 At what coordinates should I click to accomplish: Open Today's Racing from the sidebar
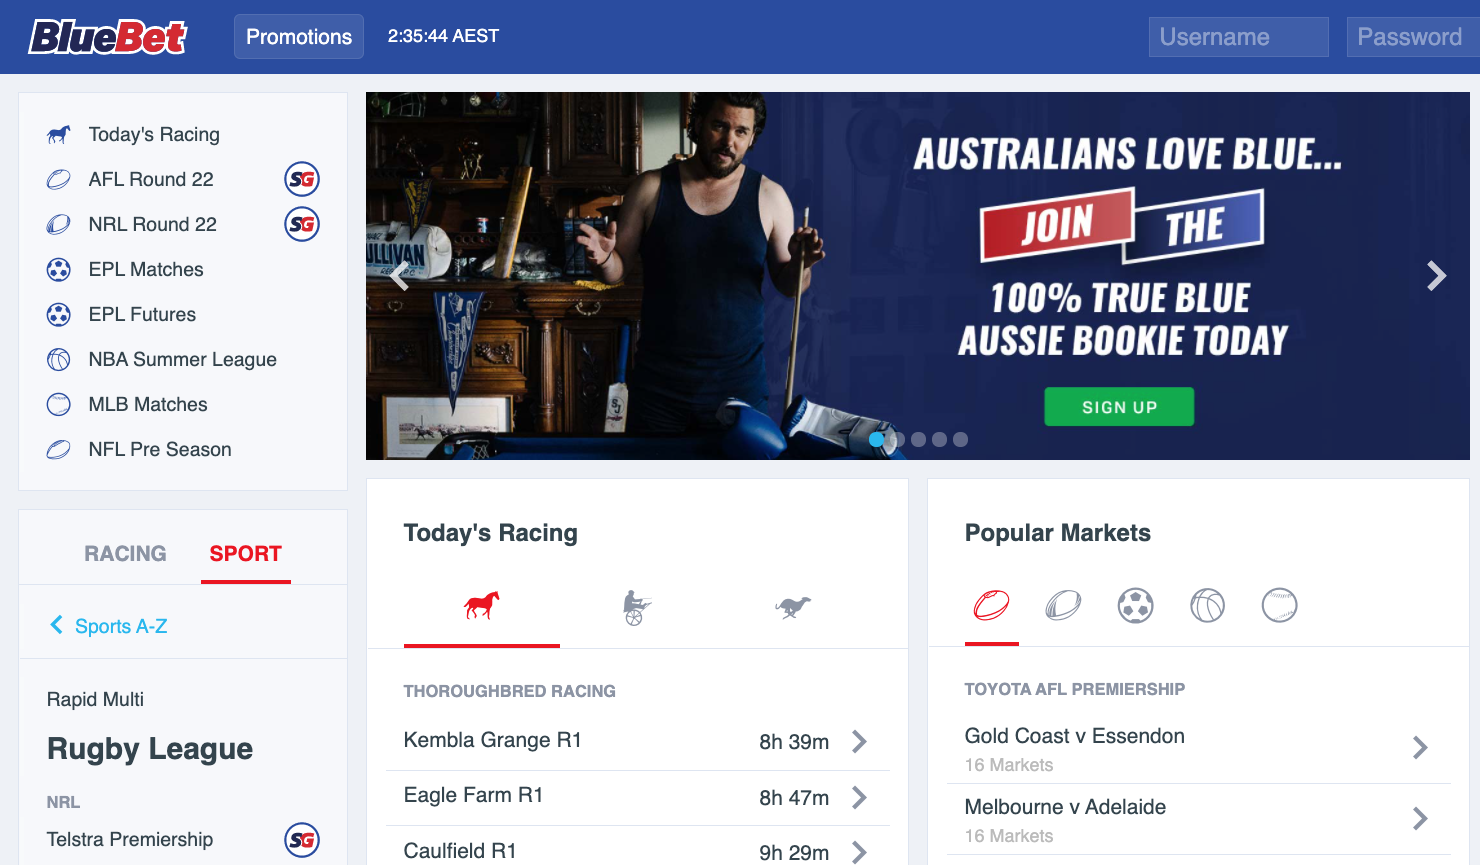[x=154, y=134]
